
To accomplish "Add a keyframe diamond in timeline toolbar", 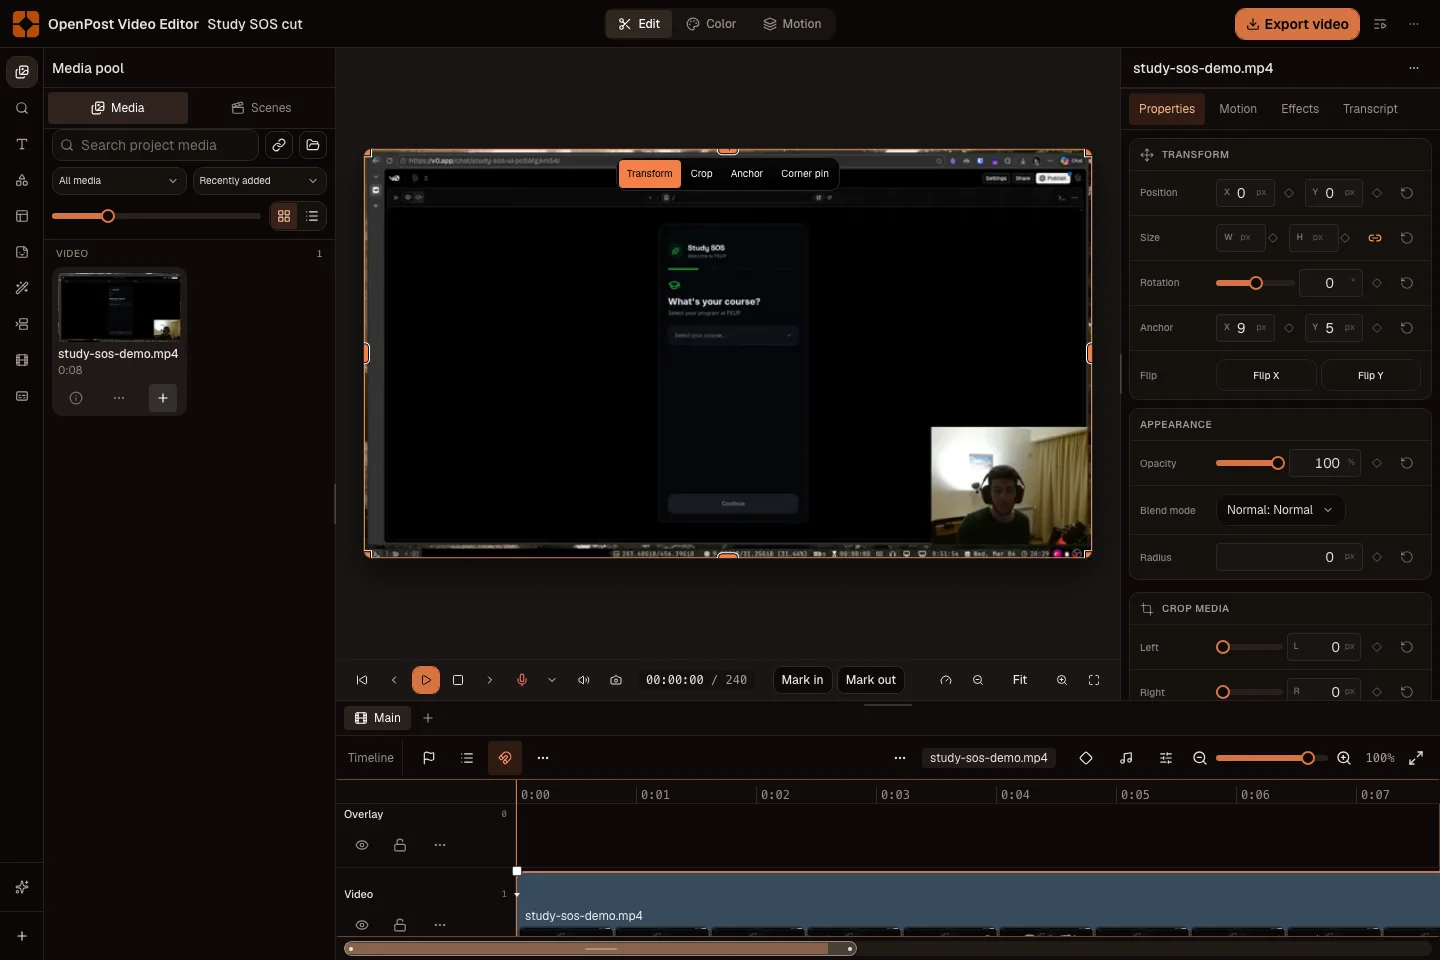I will 1086,758.
